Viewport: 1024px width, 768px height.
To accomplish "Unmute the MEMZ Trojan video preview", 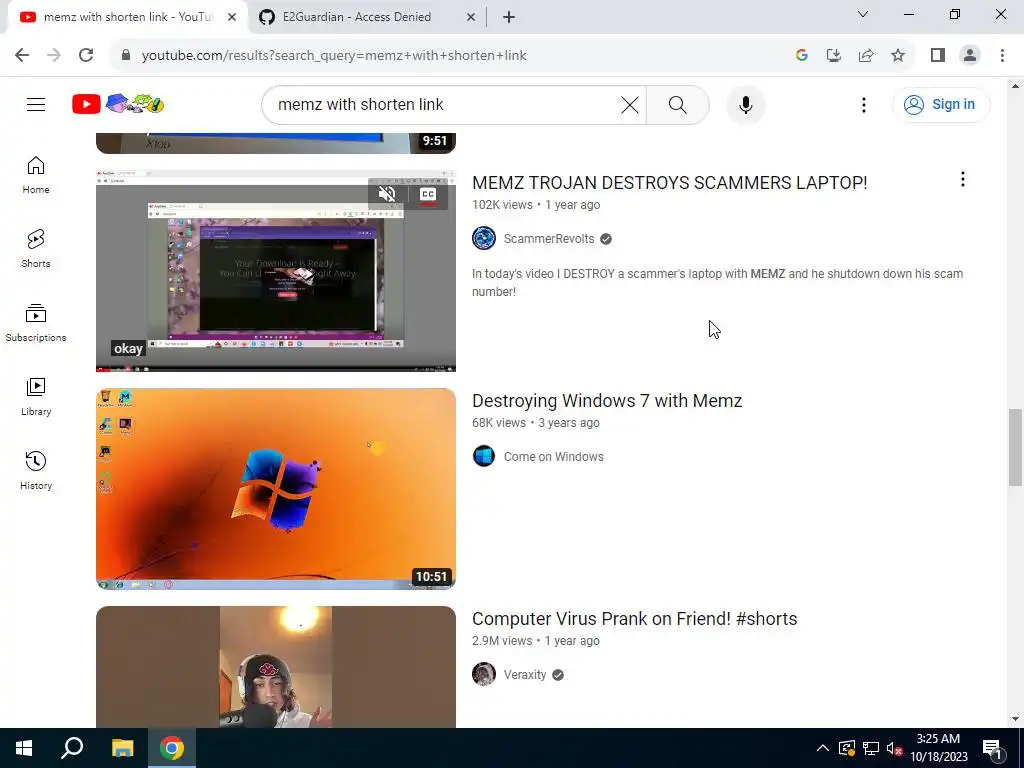I will click(387, 194).
